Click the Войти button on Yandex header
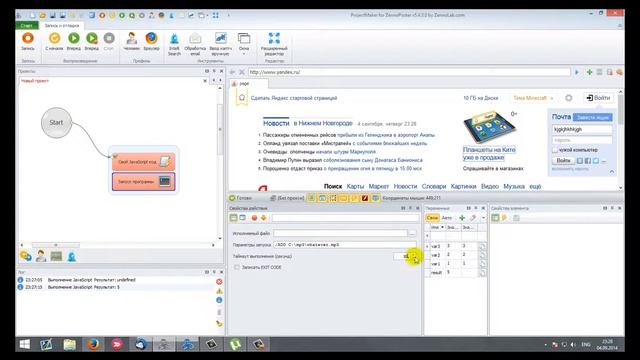 tap(598, 98)
